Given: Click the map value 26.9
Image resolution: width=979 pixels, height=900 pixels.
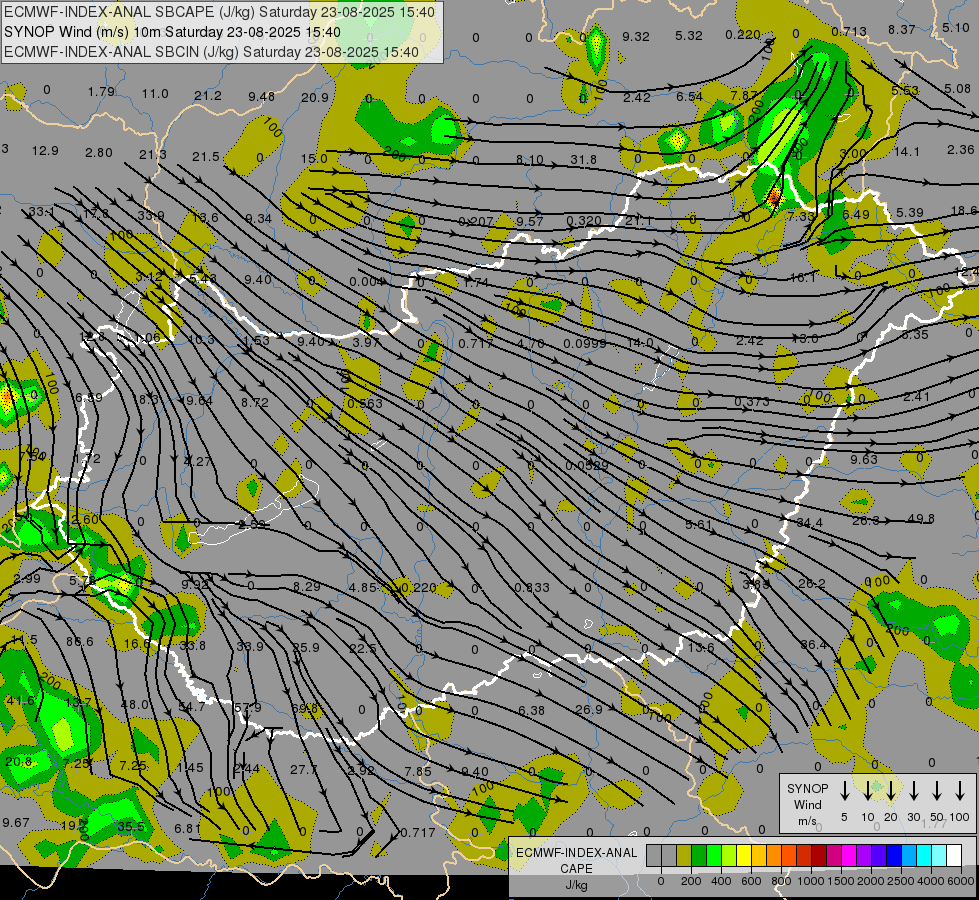Looking at the screenshot, I should (x=589, y=710).
